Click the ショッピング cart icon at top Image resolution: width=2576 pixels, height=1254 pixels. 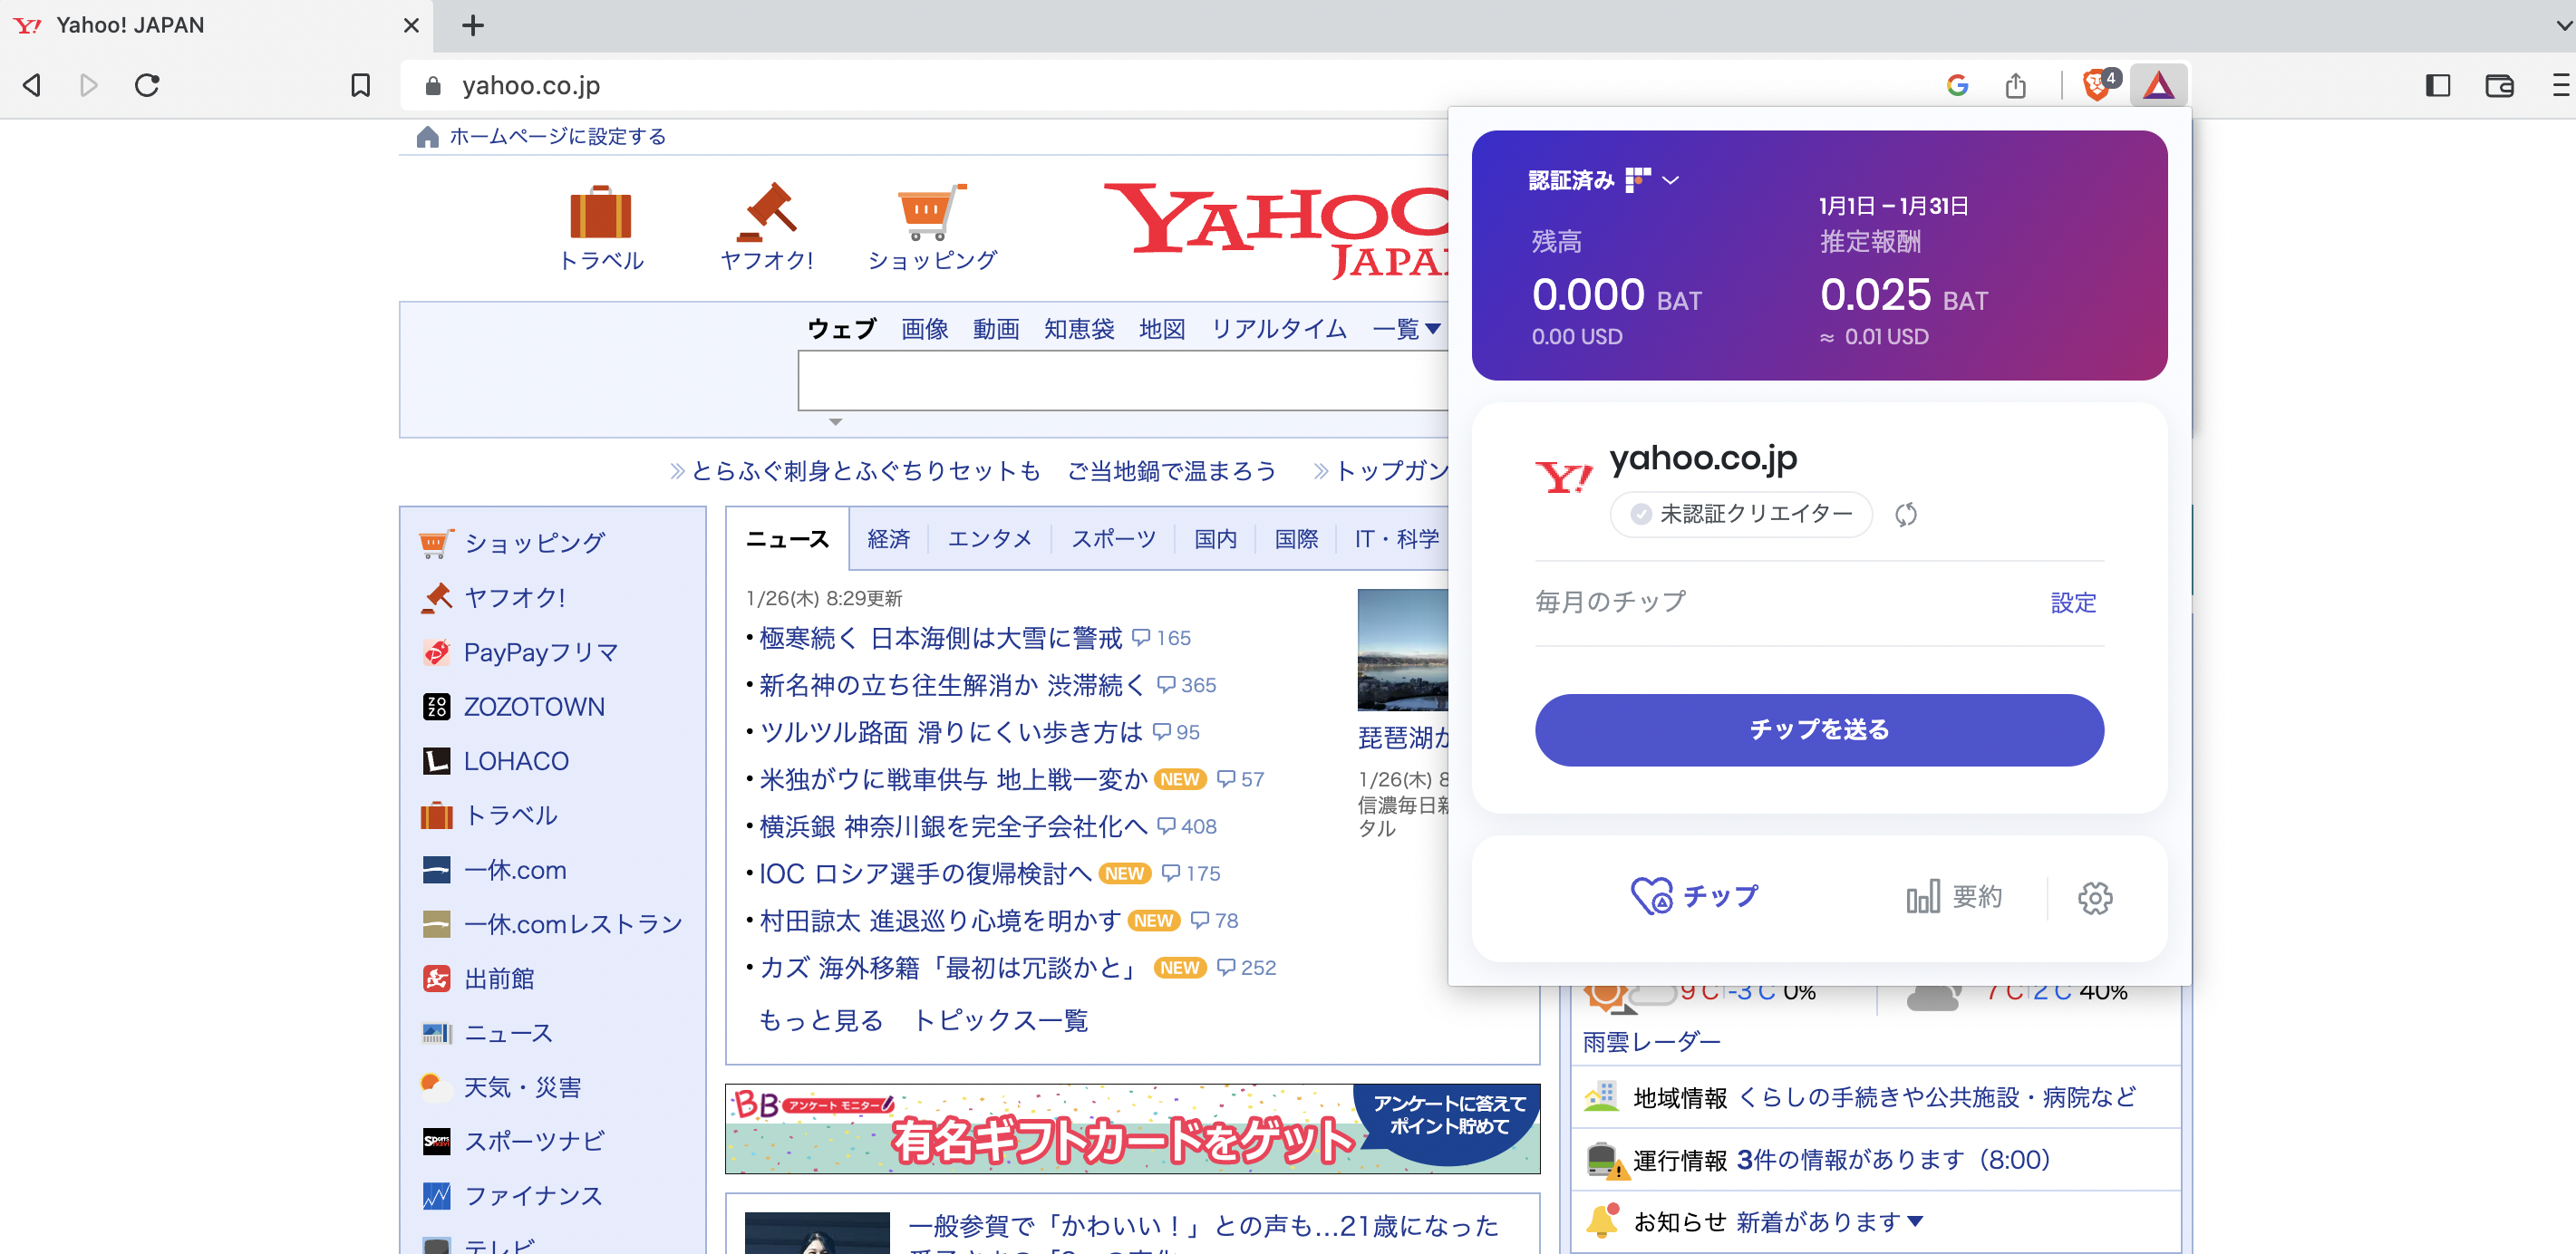pyautogui.click(x=932, y=212)
